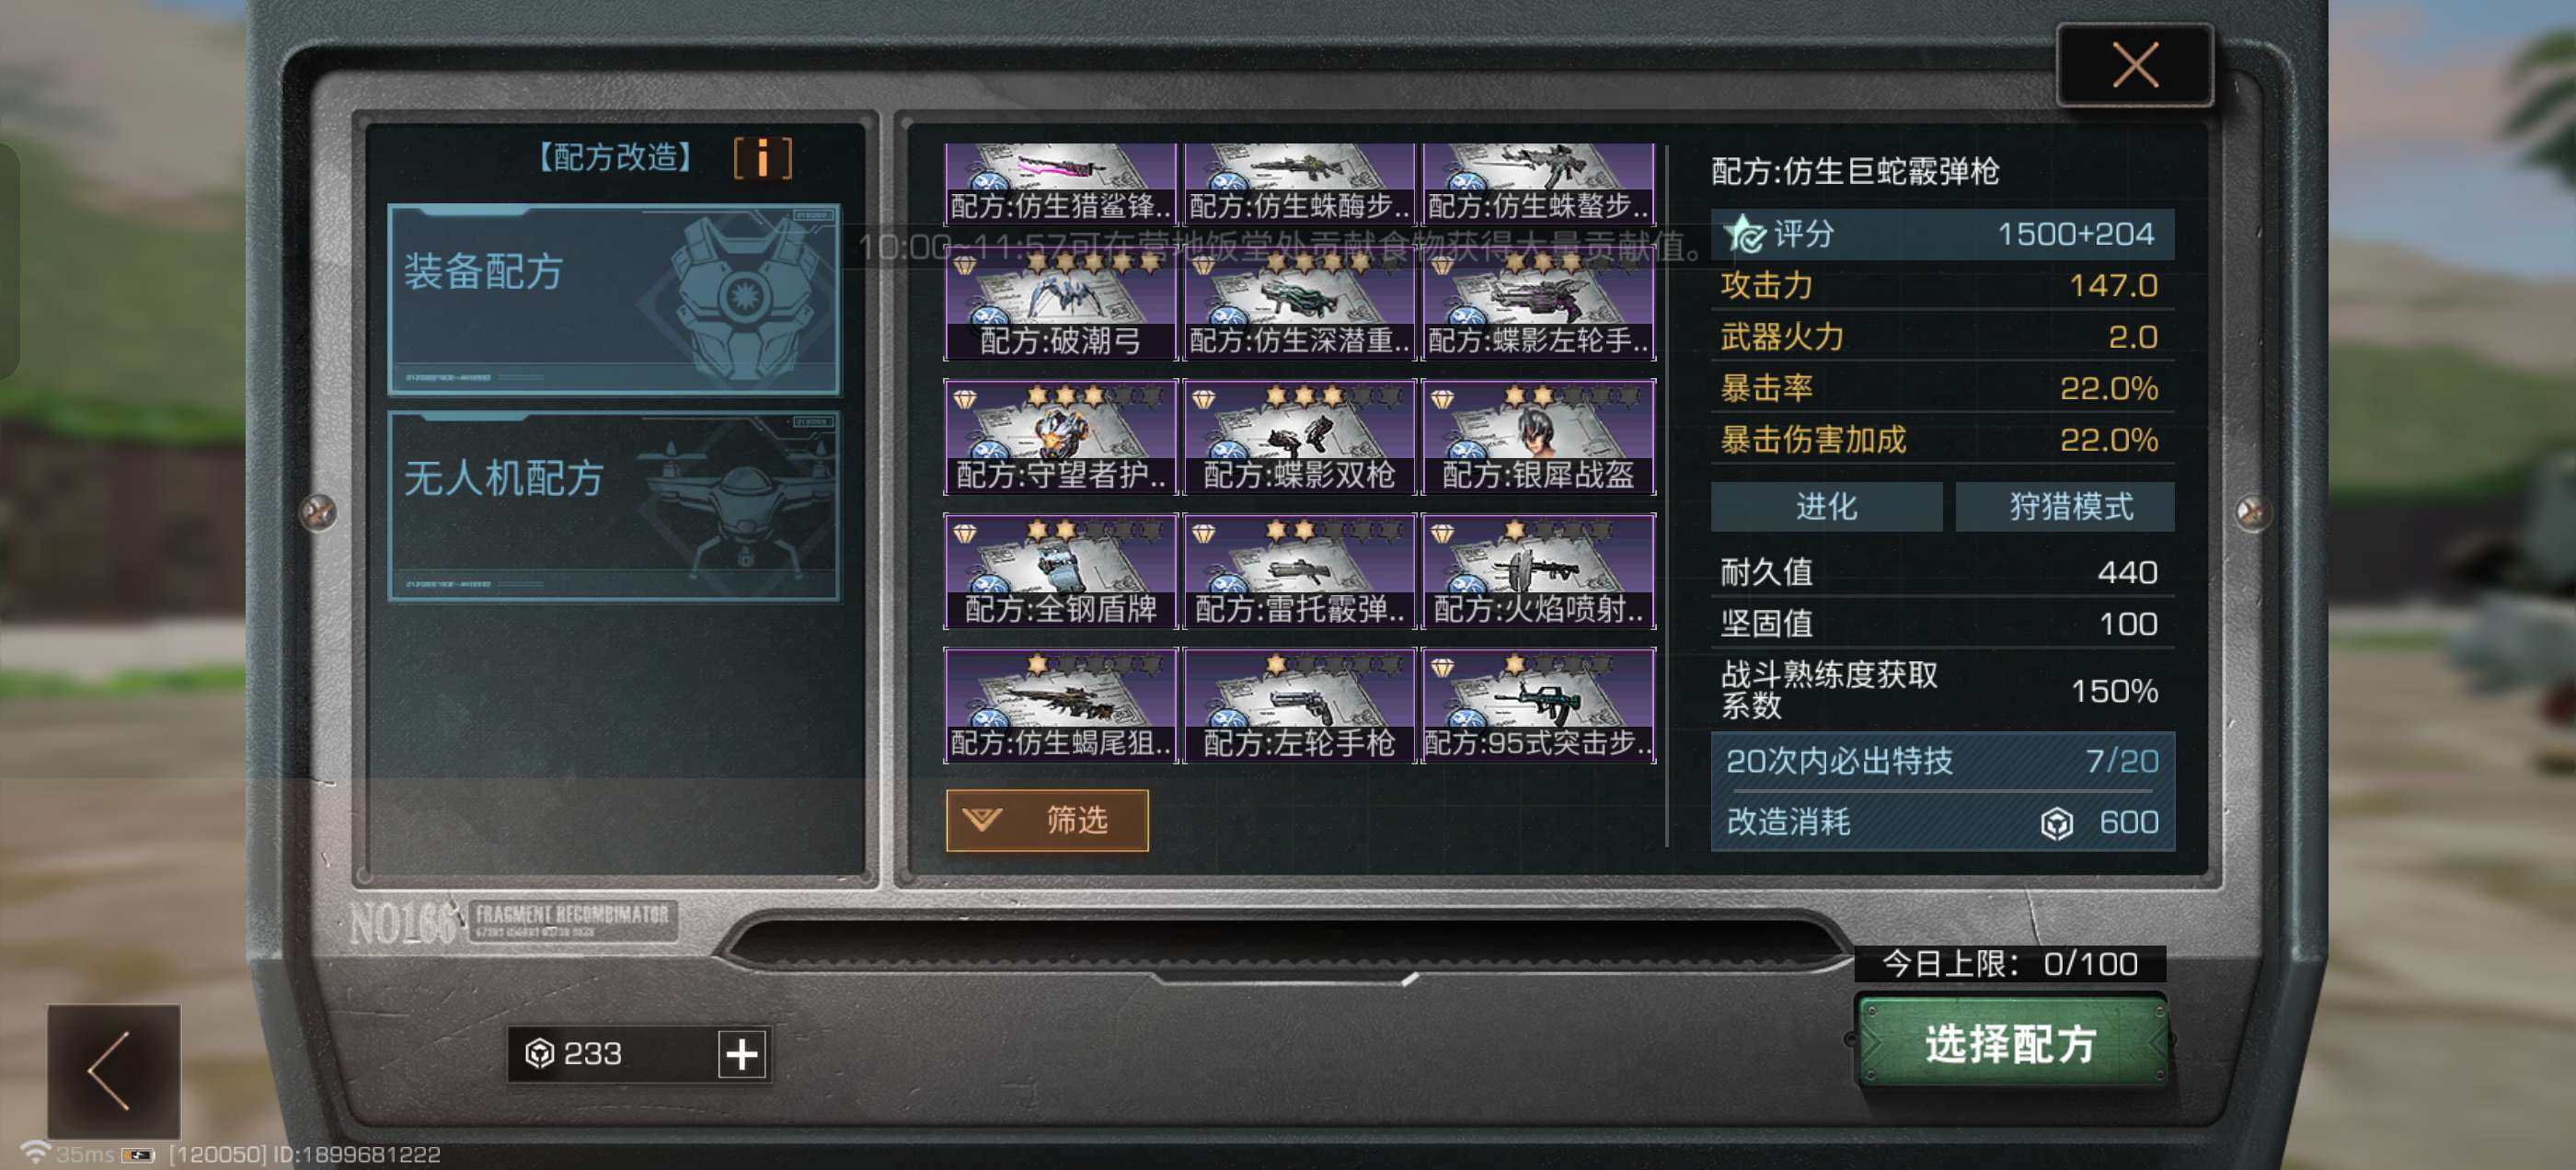Select the 配方:守望者护 armor recipe

pyautogui.click(x=1060, y=437)
